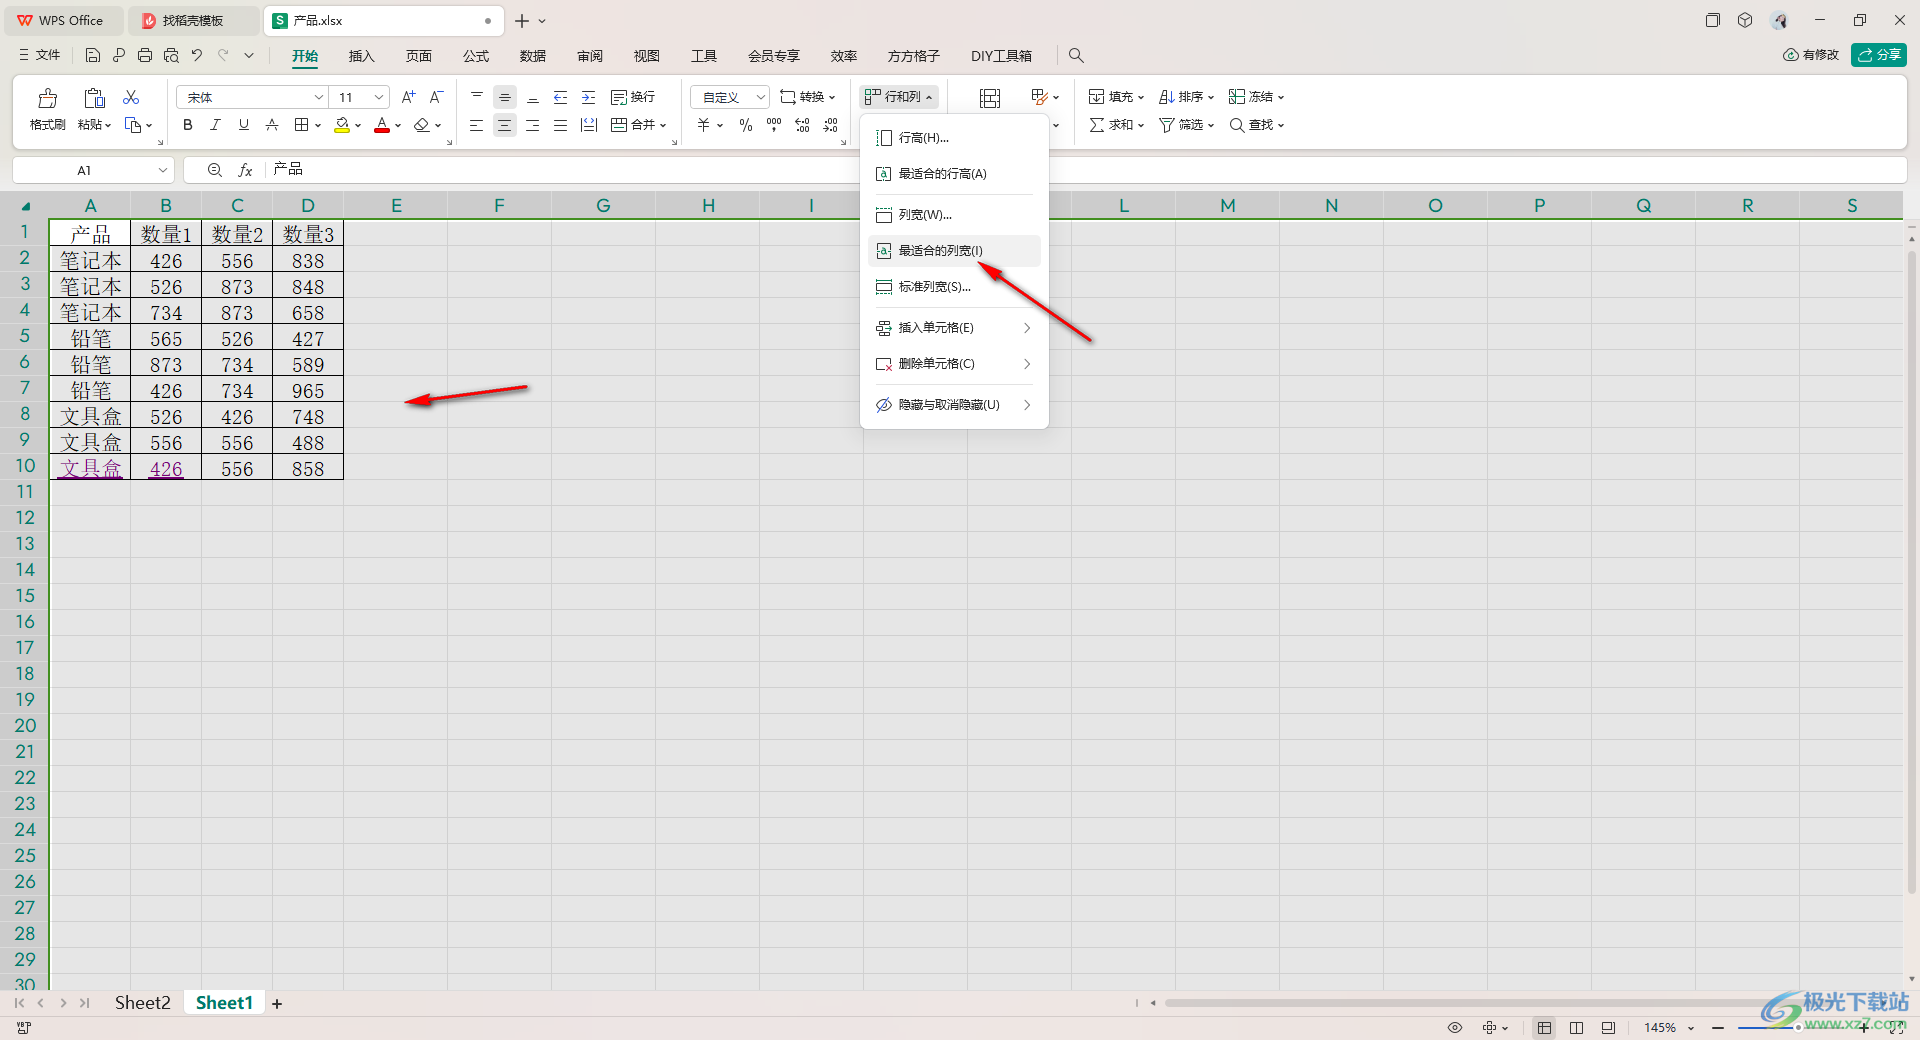
Task: Switch to Sheet2 tab
Action: [142, 1003]
